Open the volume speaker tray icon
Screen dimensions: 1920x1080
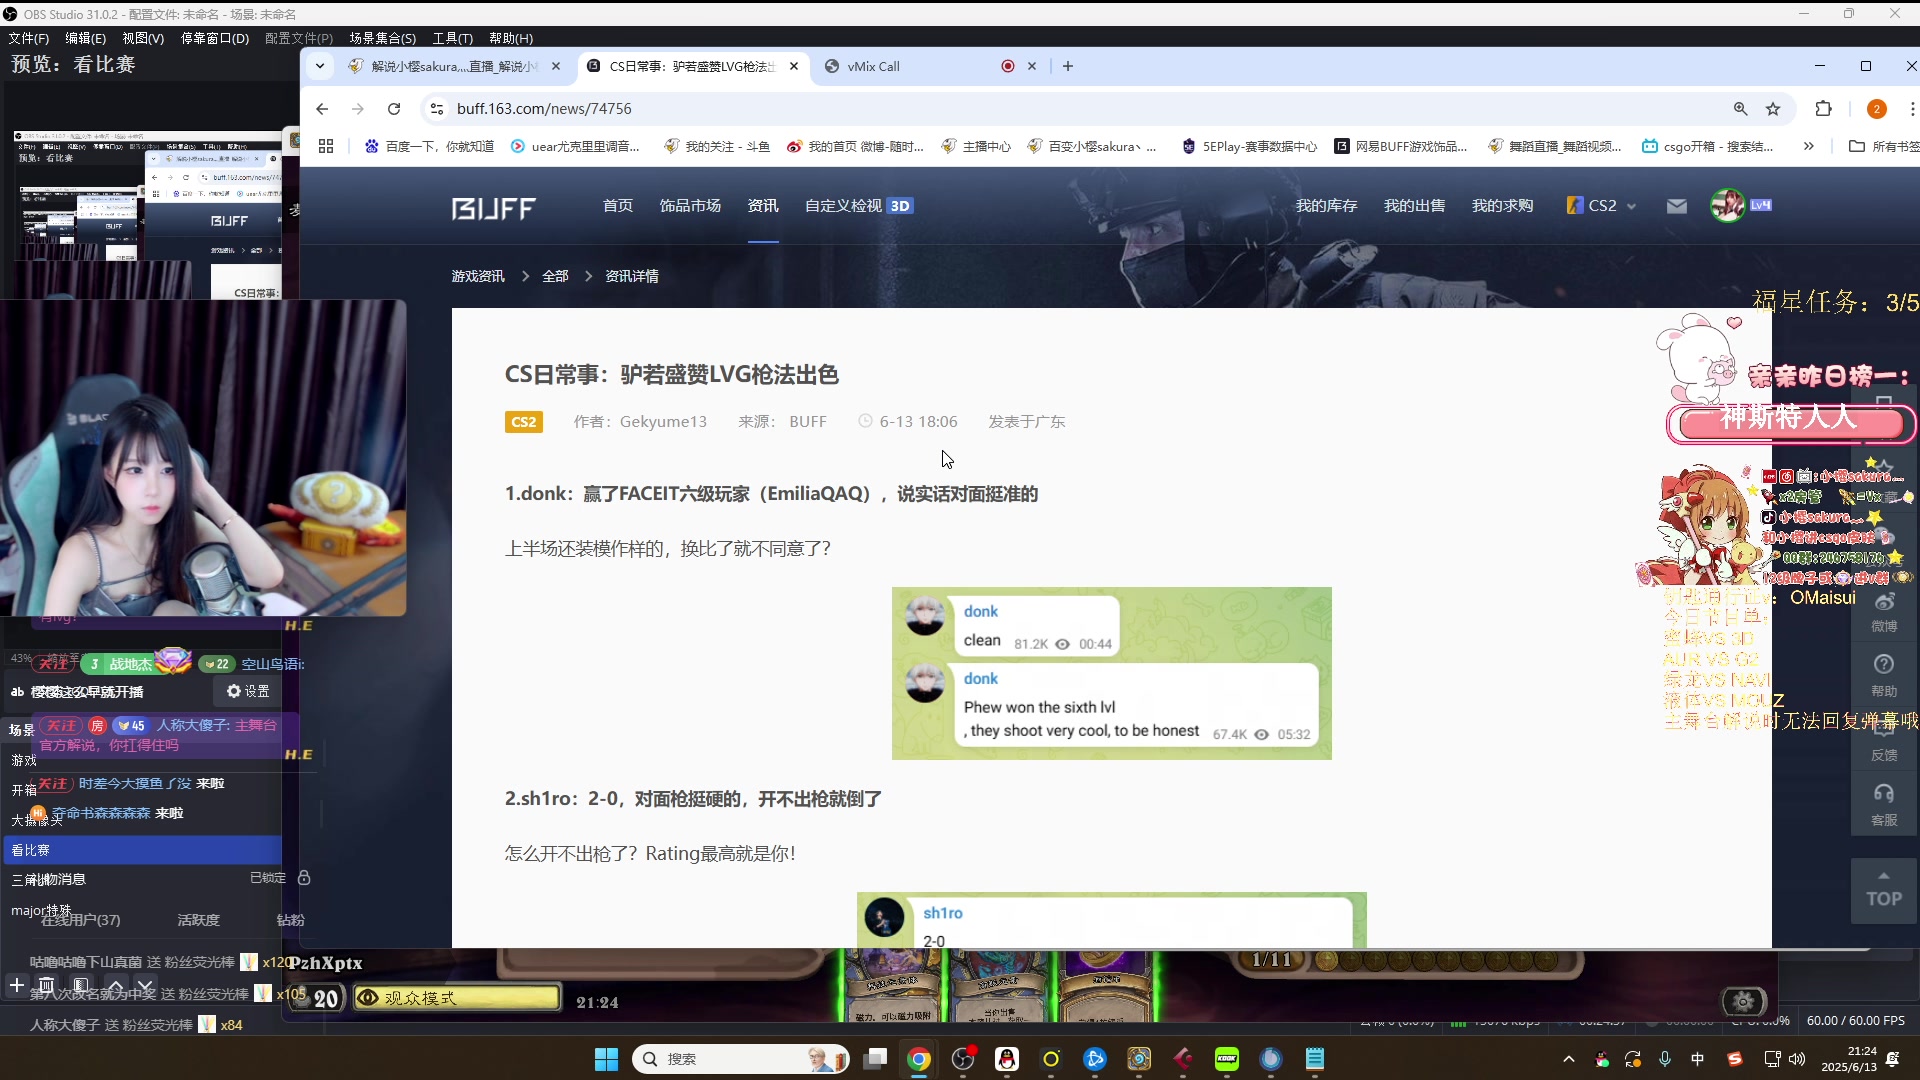point(1797,1059)
